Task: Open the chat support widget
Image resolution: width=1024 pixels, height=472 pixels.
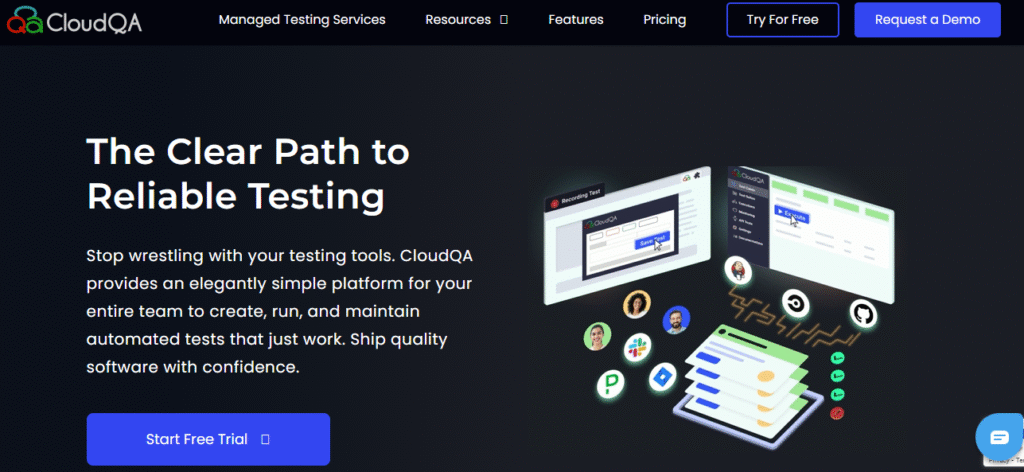Action: pos(999,437)
